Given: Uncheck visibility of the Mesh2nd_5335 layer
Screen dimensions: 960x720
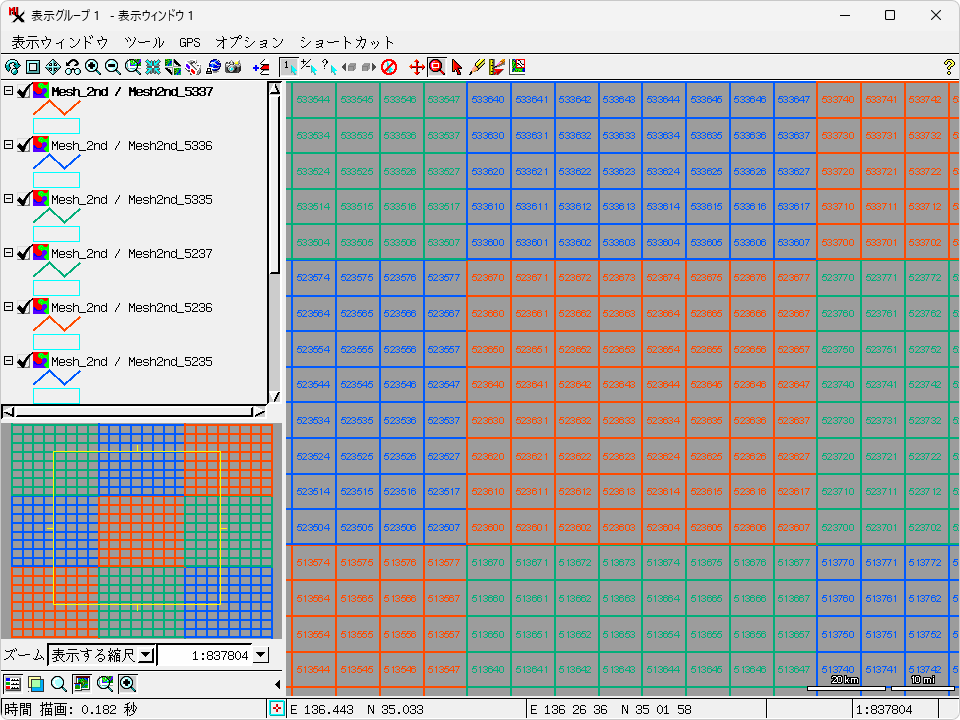Looking at the screenshot, I should (x=25, y=200).
